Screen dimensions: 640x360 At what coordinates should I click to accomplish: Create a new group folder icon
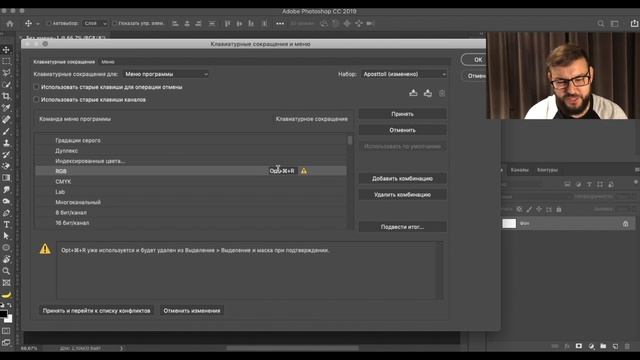pyautogui.click(x=603, y=346)
